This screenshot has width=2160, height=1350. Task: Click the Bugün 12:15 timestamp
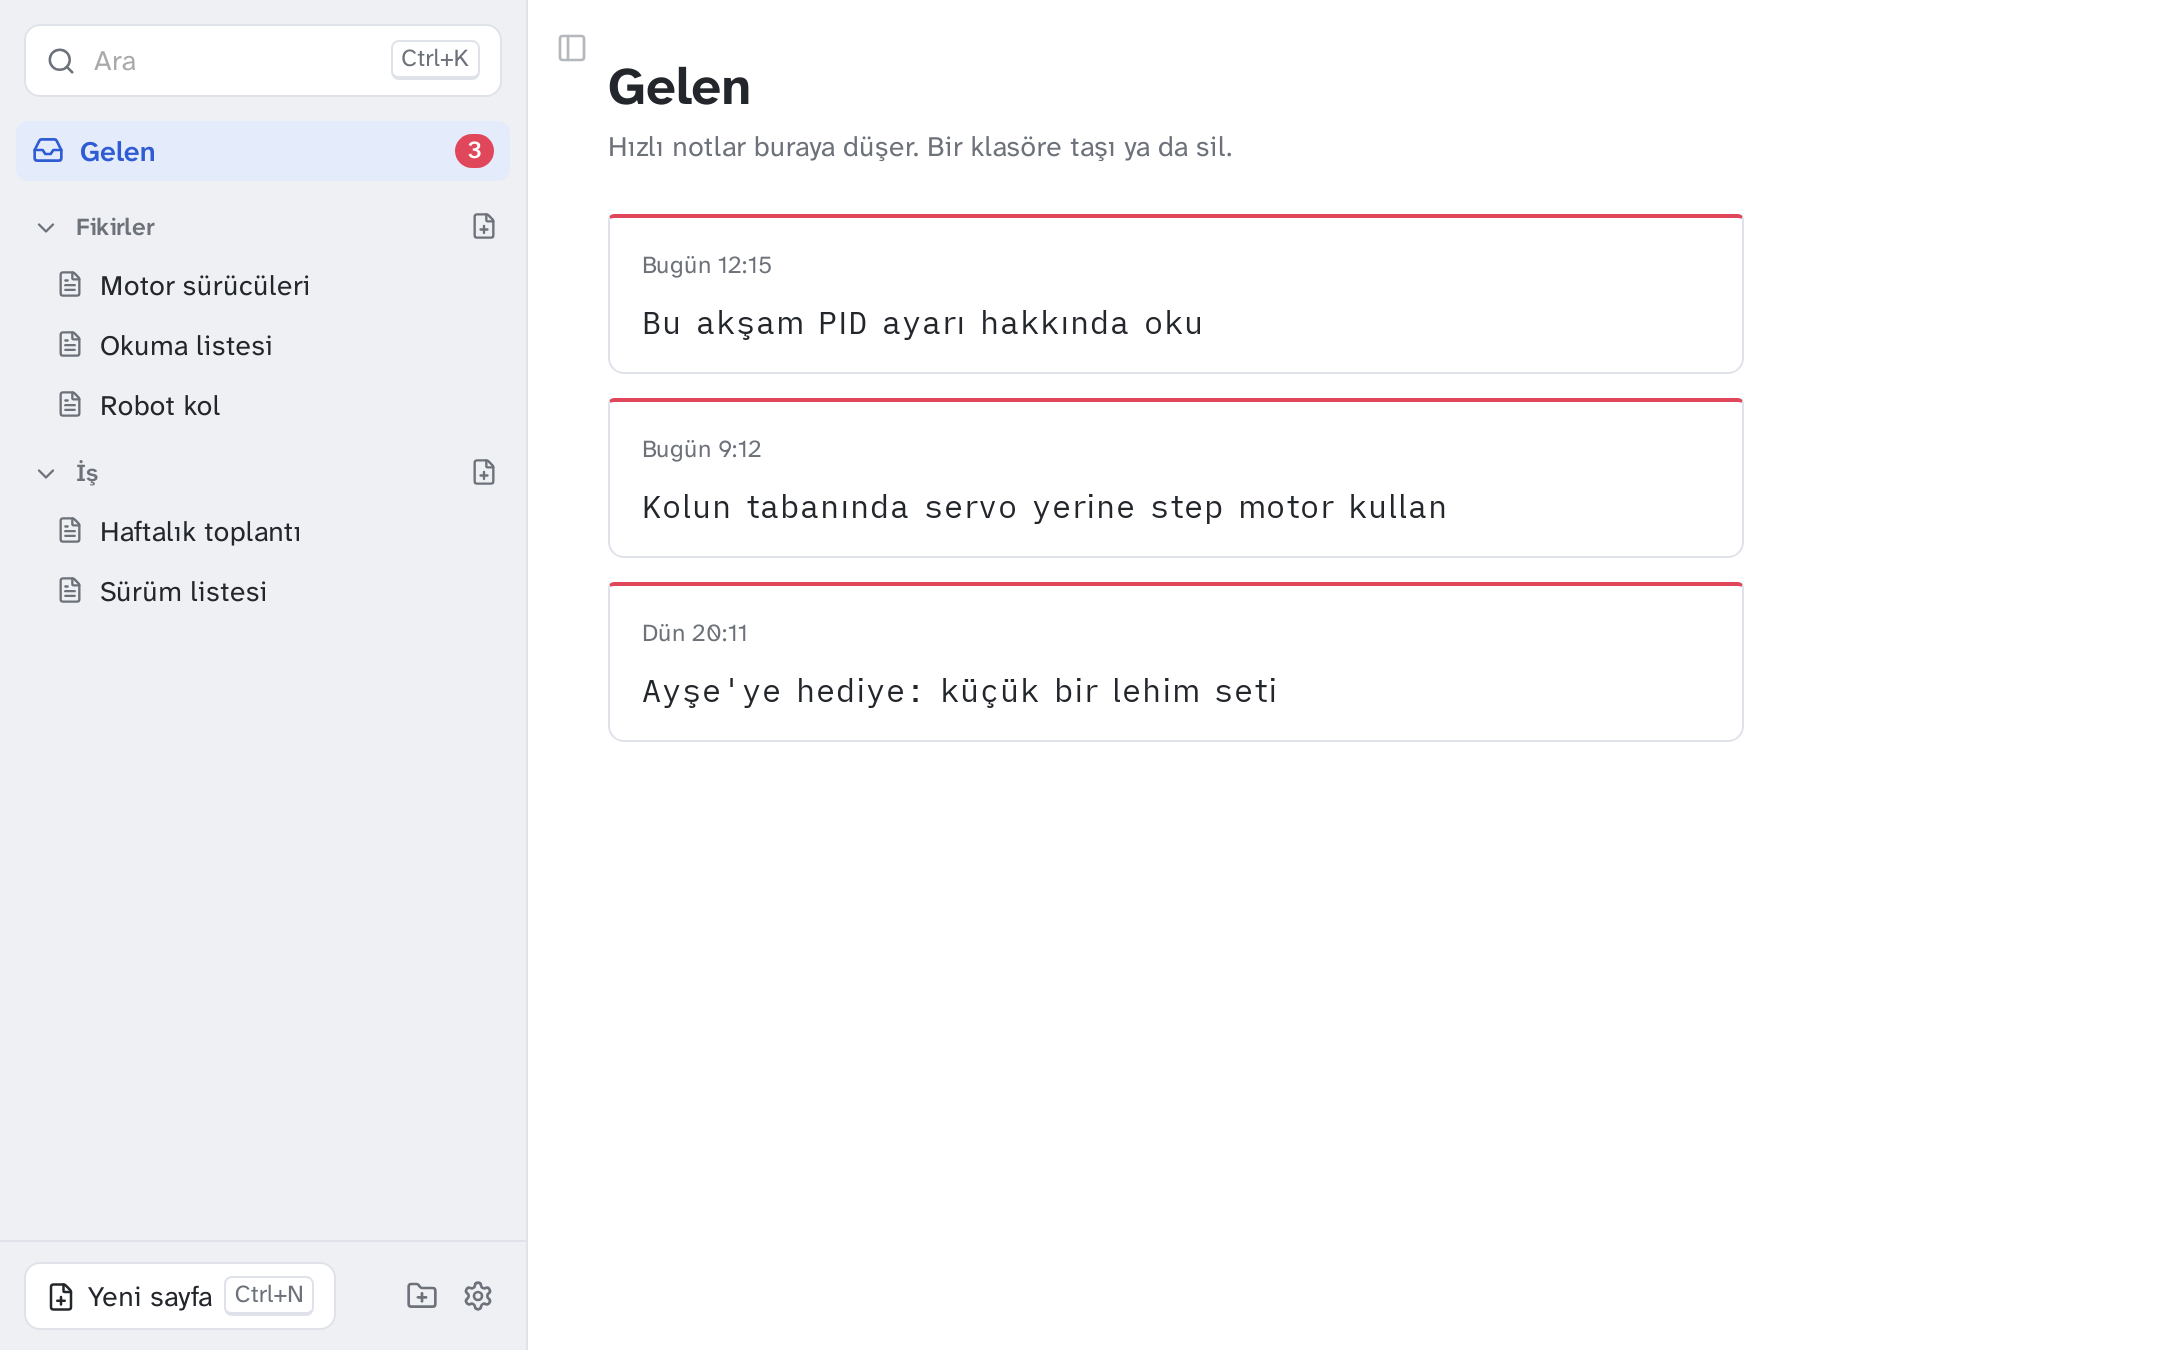(707, 265)
